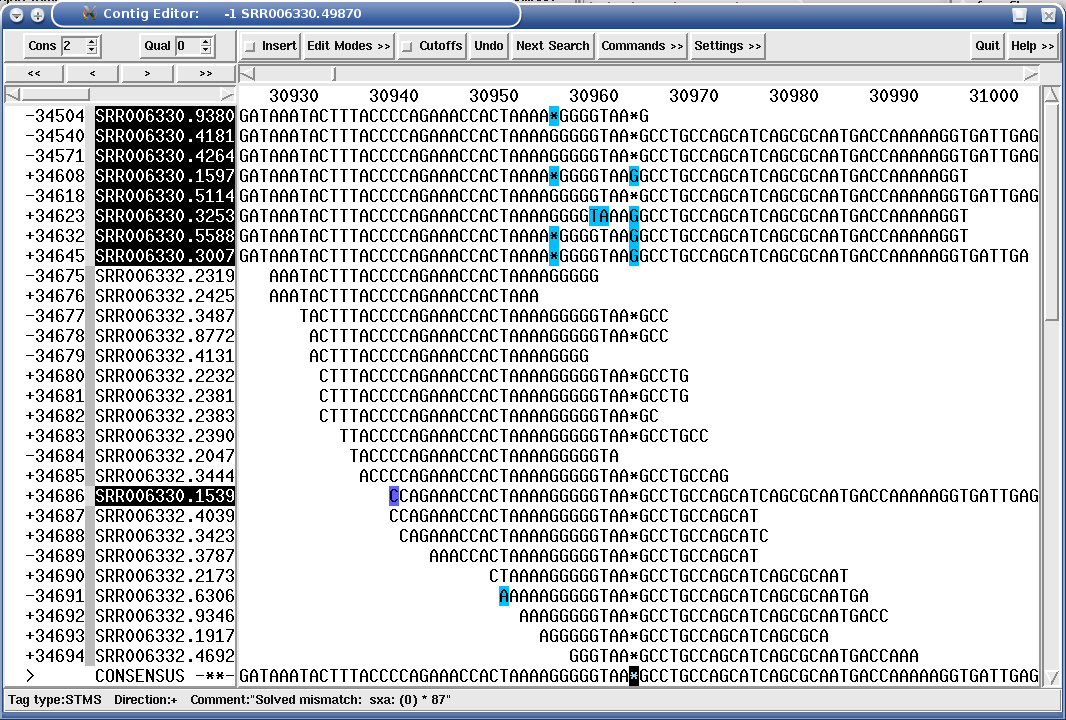Click the Next Search button
Viewport: 1066px width, 720px height.
[553, 46]
